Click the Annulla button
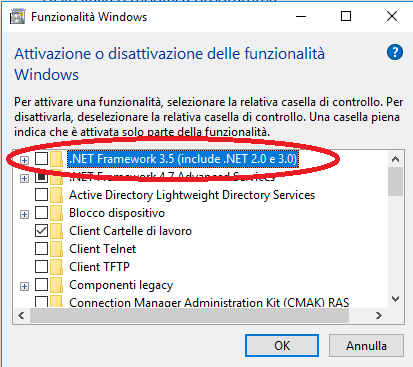413x367 pixels. (x=366, y=346)
